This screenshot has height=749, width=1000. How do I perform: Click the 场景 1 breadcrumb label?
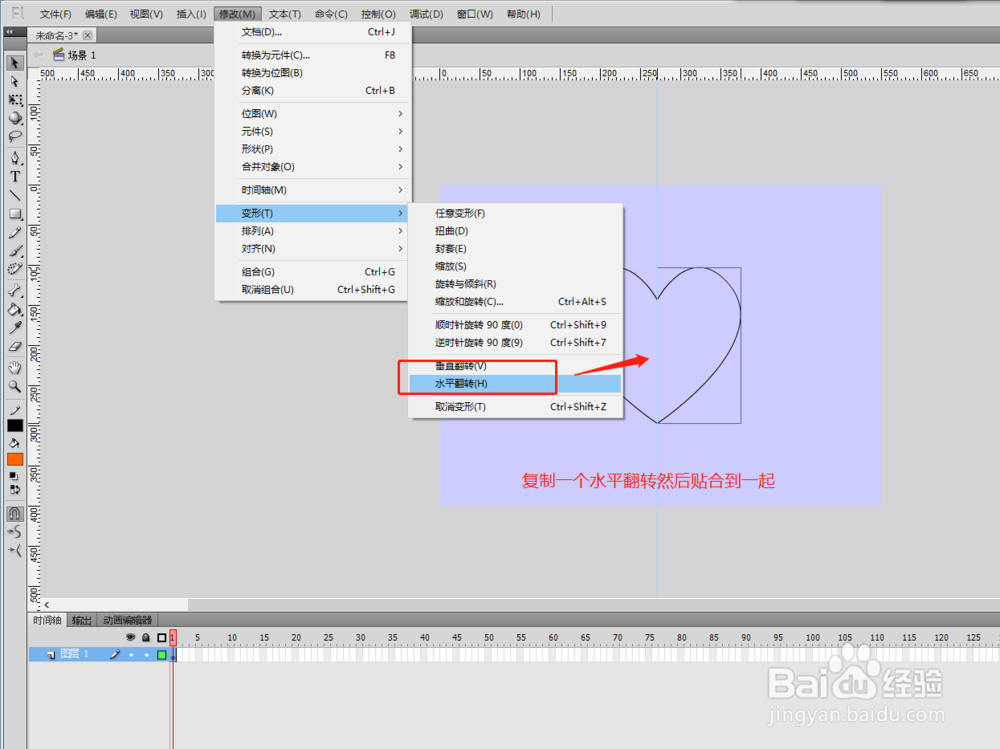pos(82,55)
